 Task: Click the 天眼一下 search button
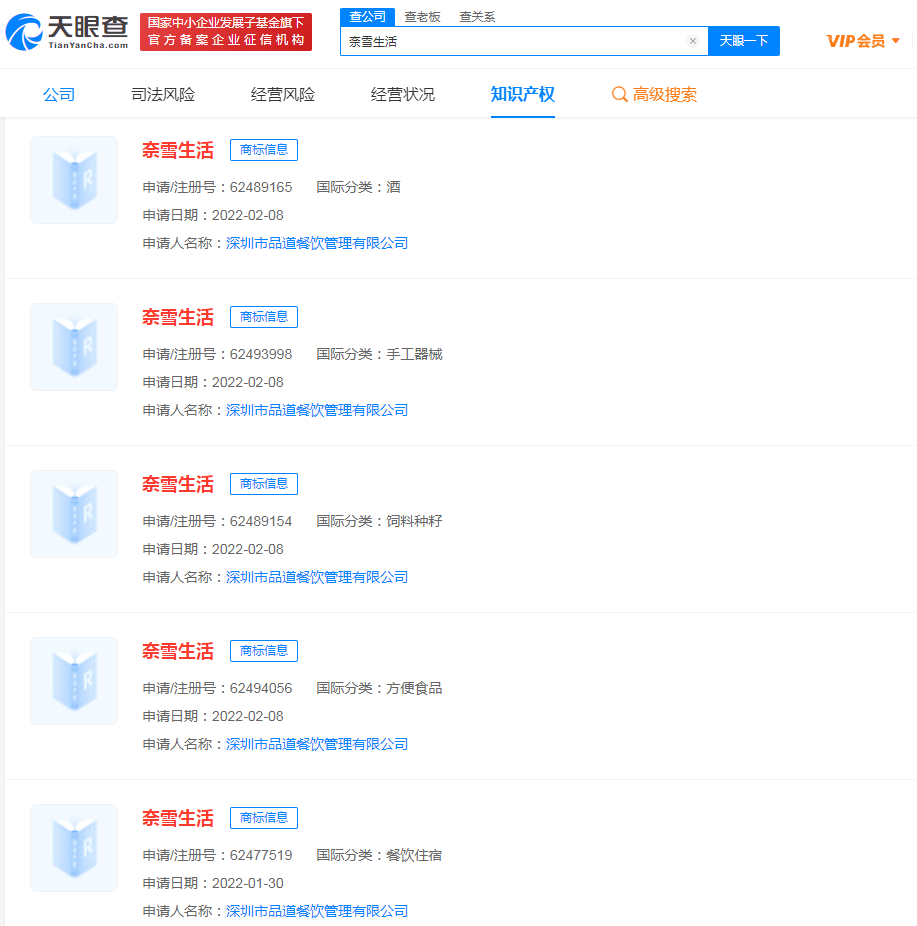743,41
